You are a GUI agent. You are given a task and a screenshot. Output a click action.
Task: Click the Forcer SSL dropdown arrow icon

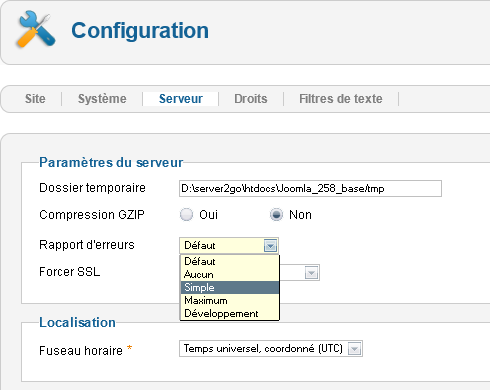(x=311, y=273)
